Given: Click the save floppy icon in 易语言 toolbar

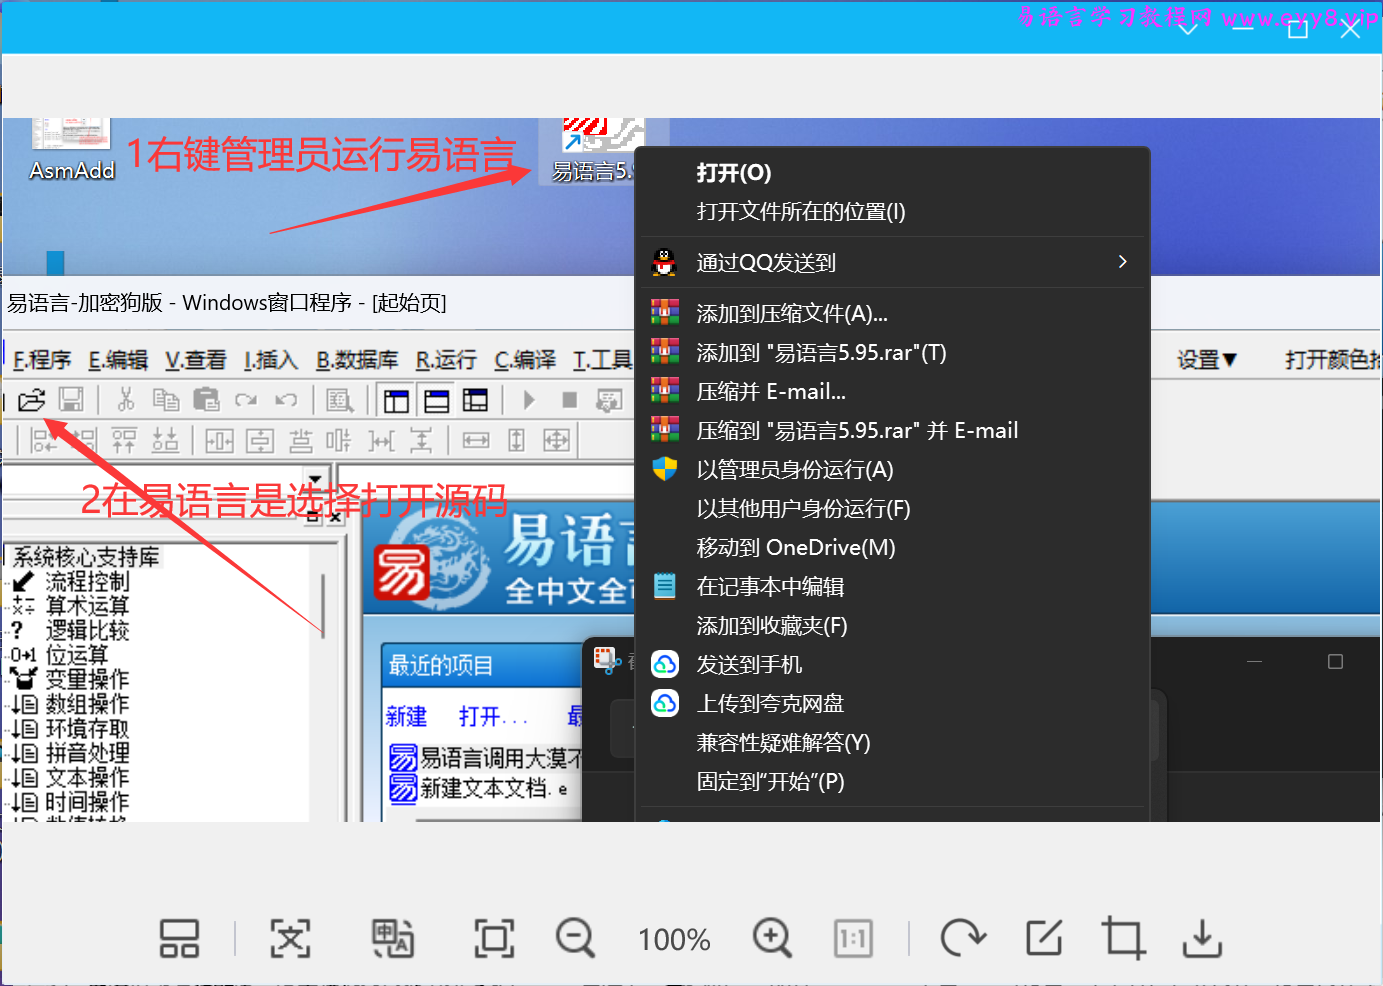Looking at the screenshot, I should 71,400.
